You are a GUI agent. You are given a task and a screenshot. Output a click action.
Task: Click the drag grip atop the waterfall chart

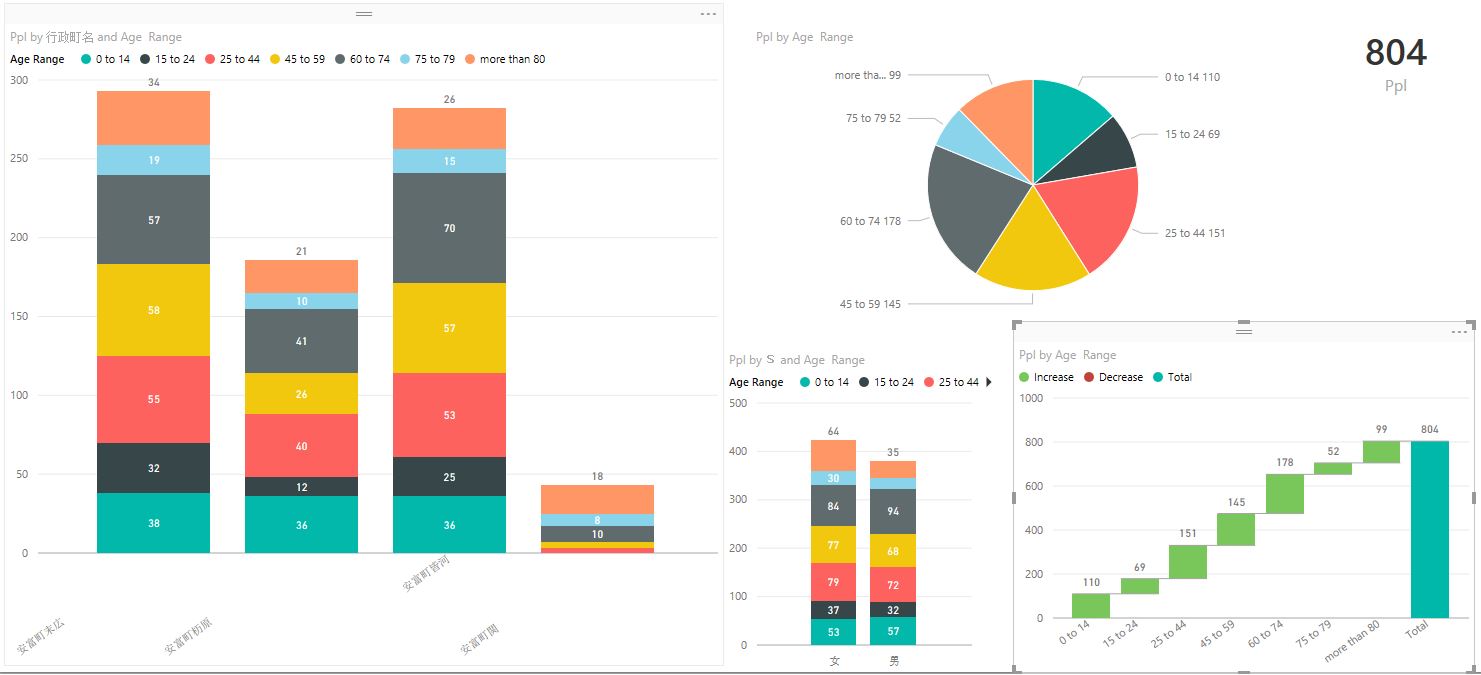point(1244,330)
